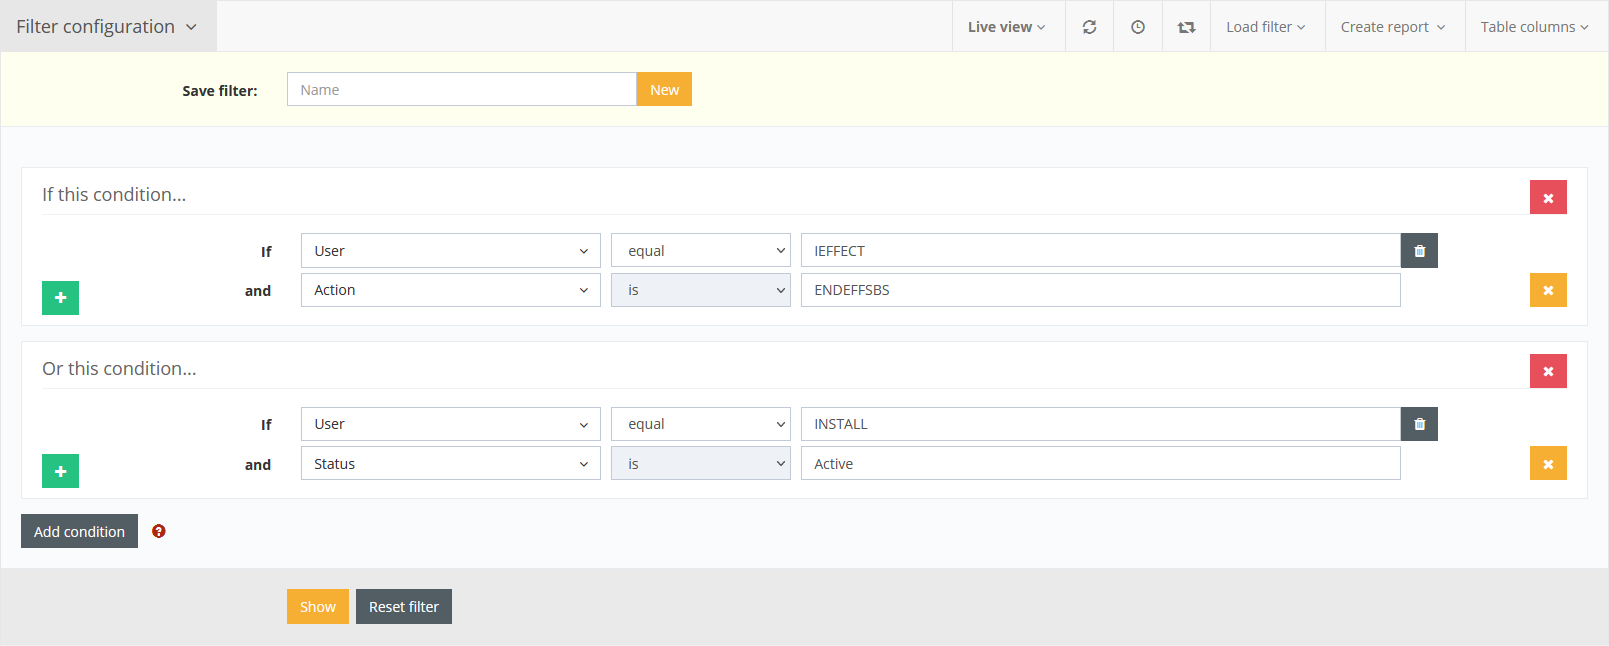Add a row to the second condition with green plus
The width and height of the screenshot is (1609, 646).
60,471
